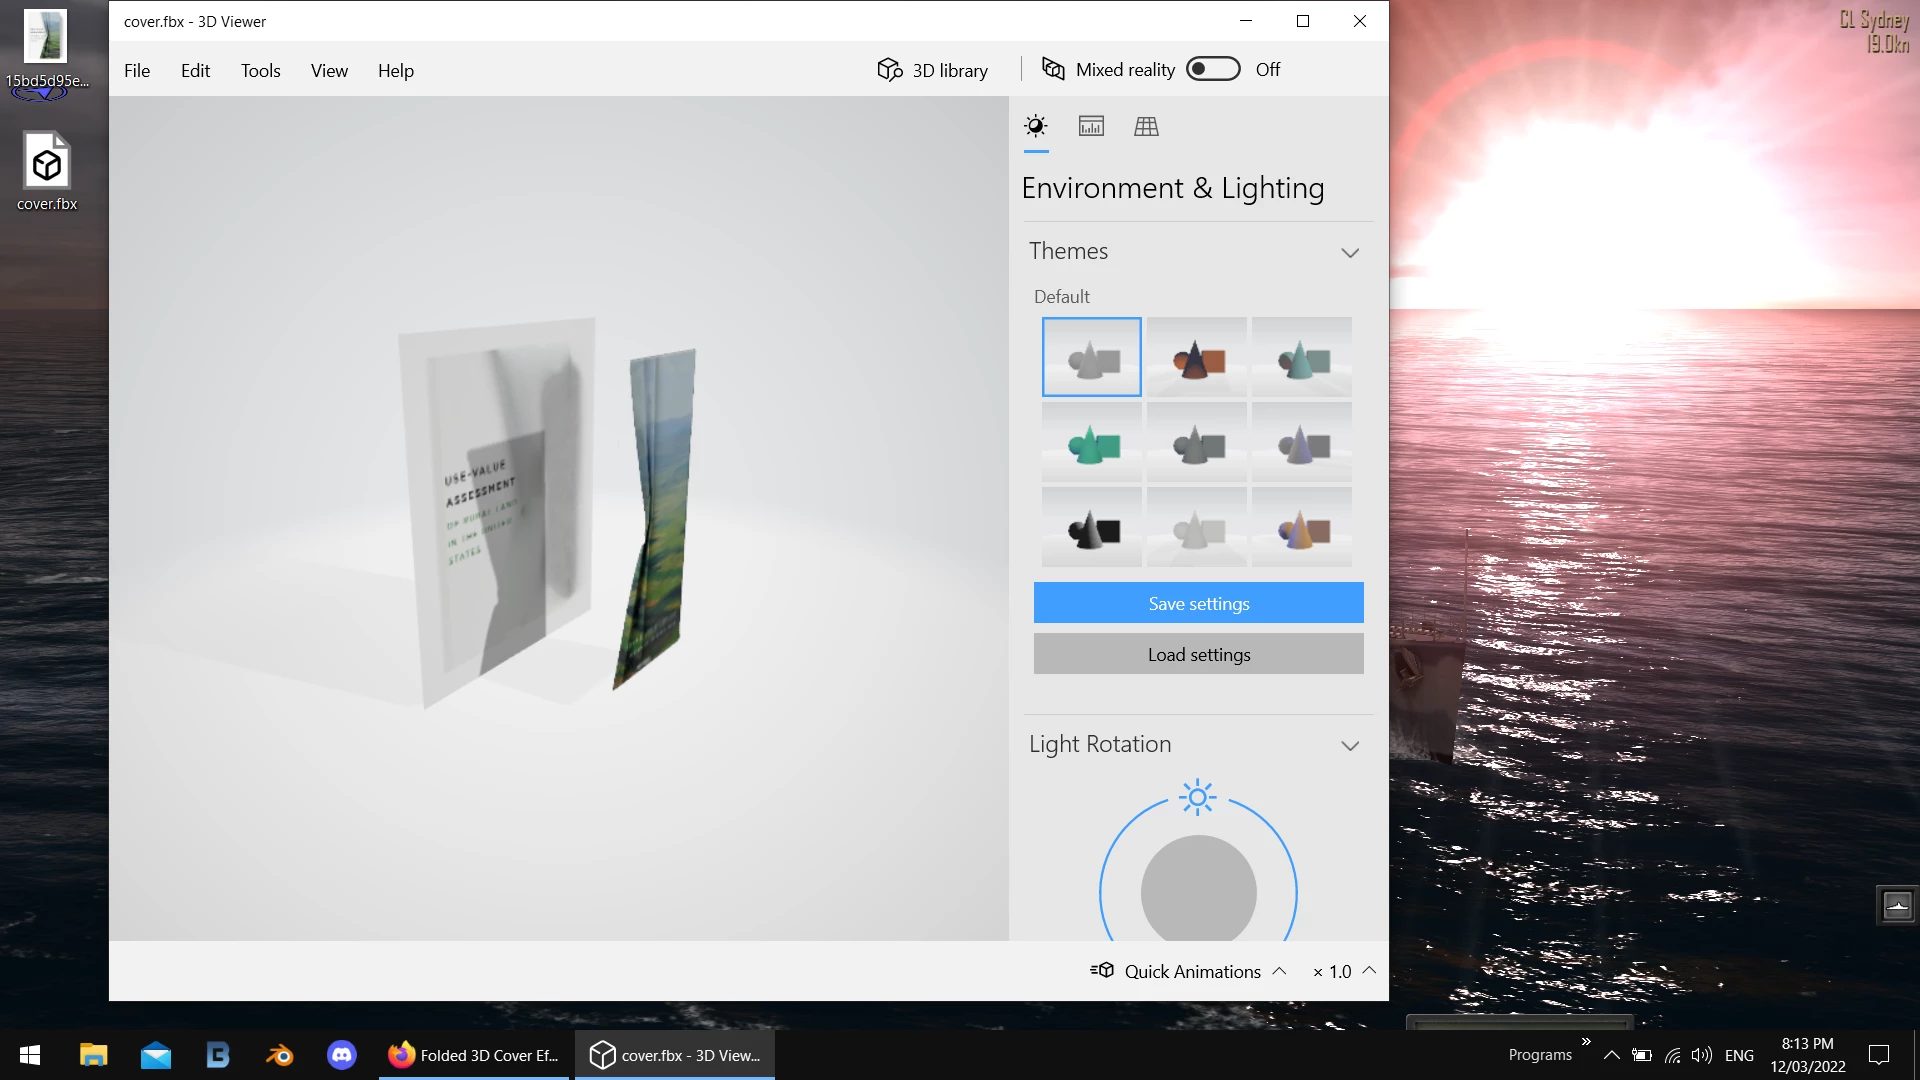Viewport: 1920px width, 1080px height.
Task: Open the Tools menu
Action: pyautogui.click(x=260, y=70)
